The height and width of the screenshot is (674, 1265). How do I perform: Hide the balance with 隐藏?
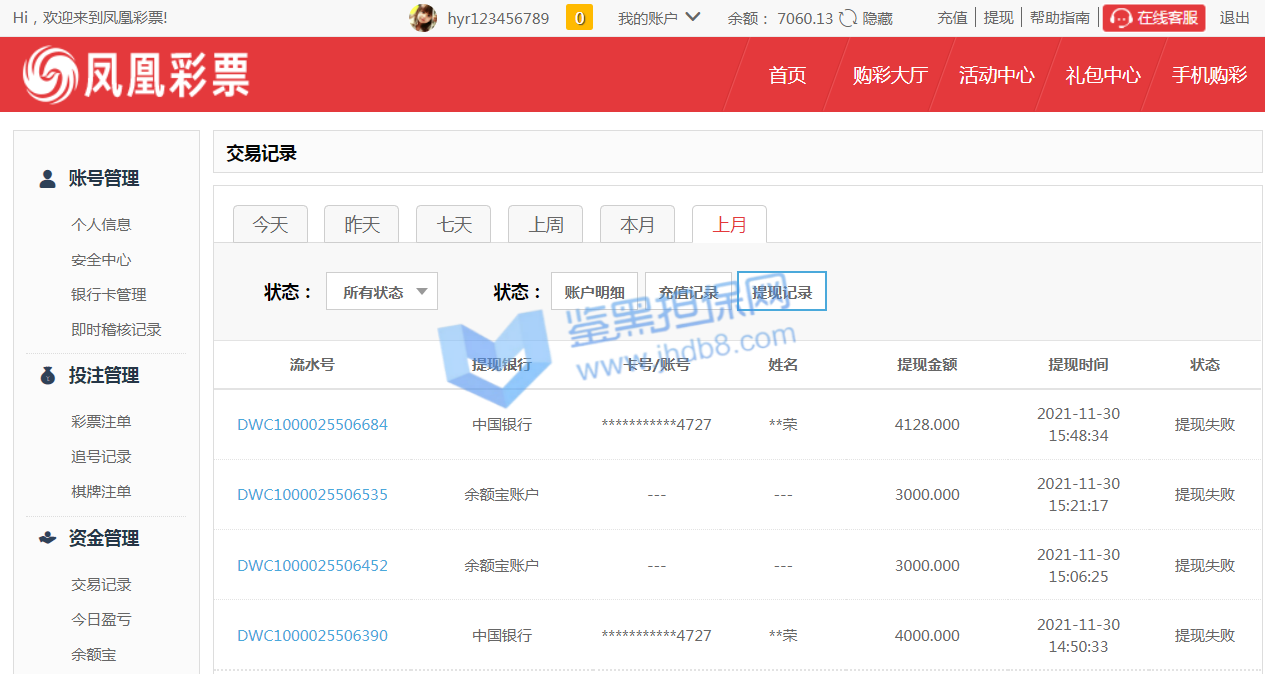[877, 18]
